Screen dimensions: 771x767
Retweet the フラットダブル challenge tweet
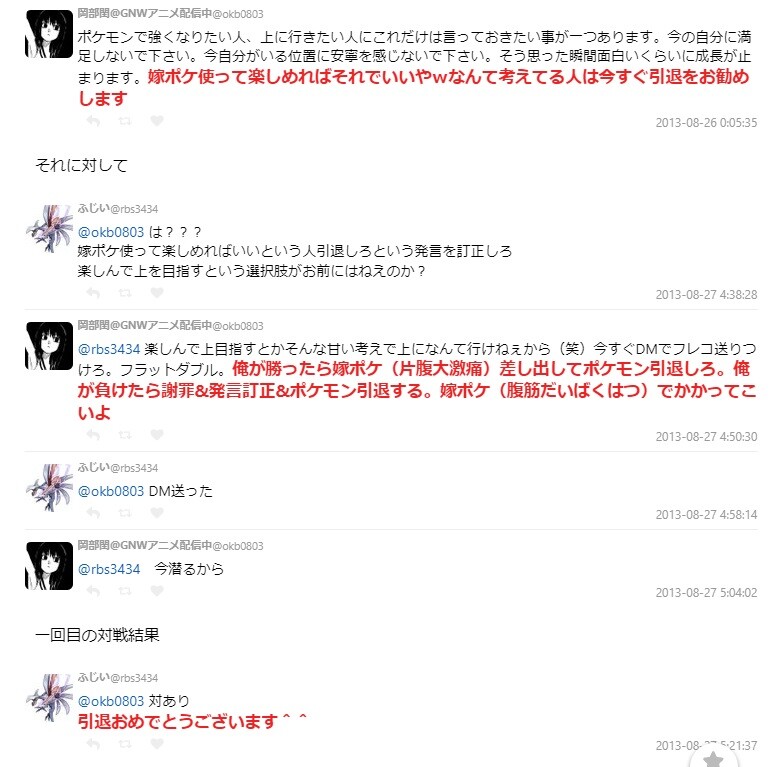click(x=125, y=435)
